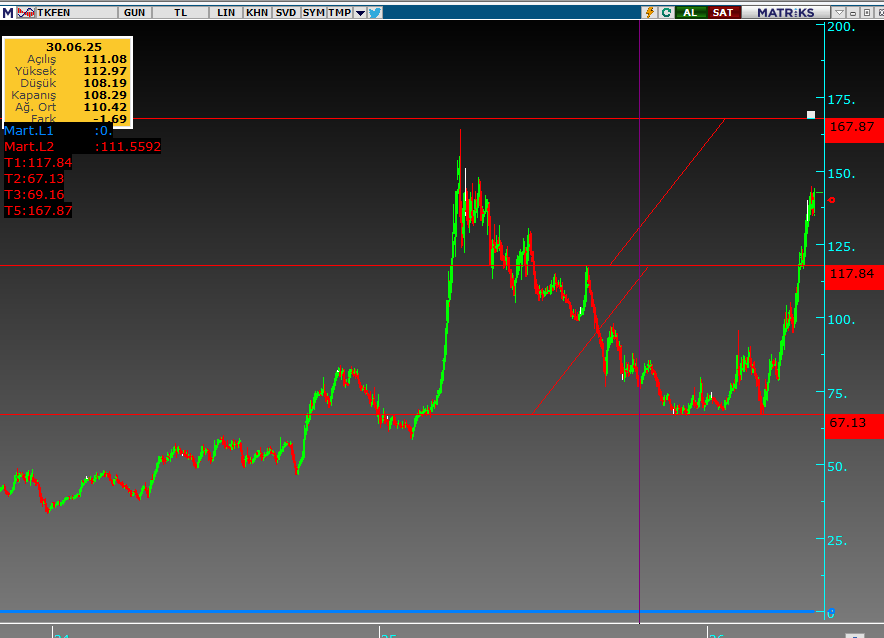The image size is (884, 638).
Task: Toggle LIN linear scale button
Action: [226, 12]
